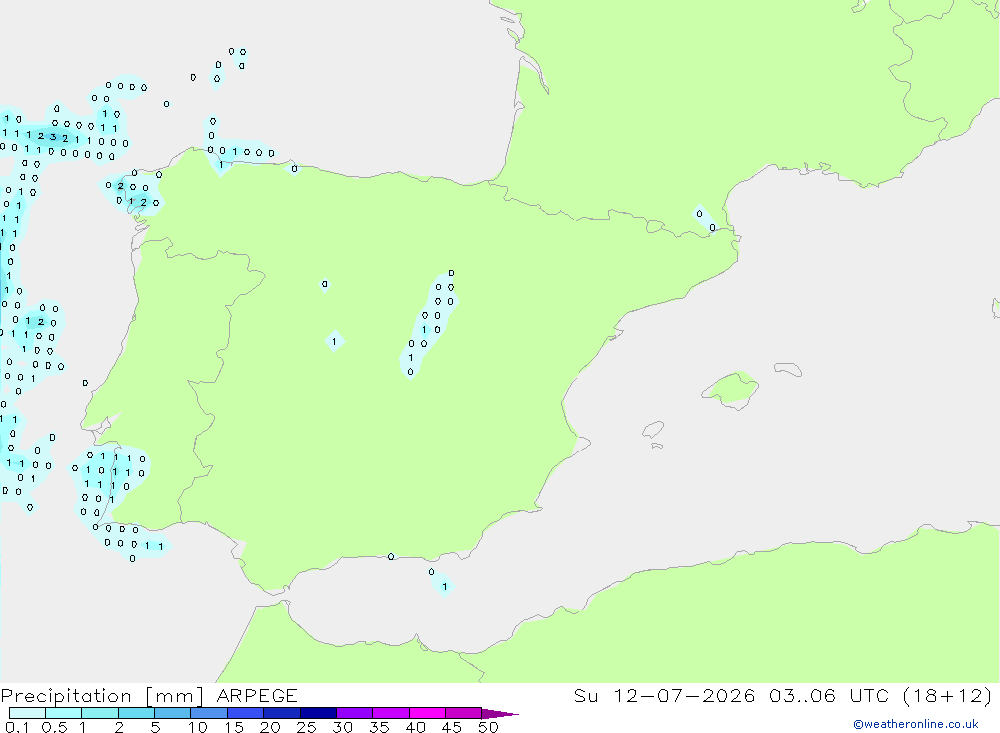
Task: Select the 30–35 mm violet legend swatch
Action: (x=354, y=713)
